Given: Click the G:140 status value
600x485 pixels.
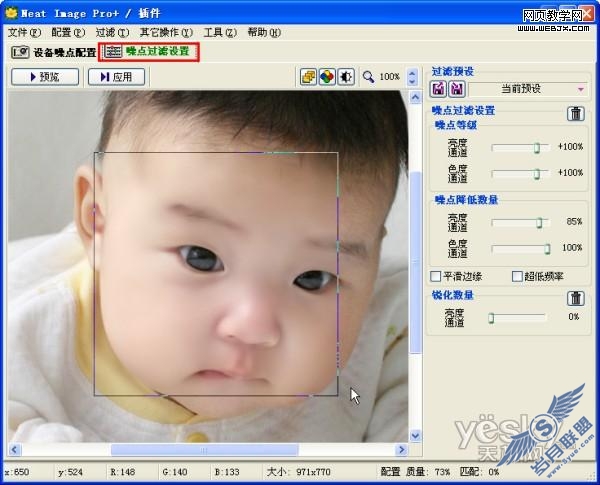Looking at the screenshot, I should pos(175,472).
